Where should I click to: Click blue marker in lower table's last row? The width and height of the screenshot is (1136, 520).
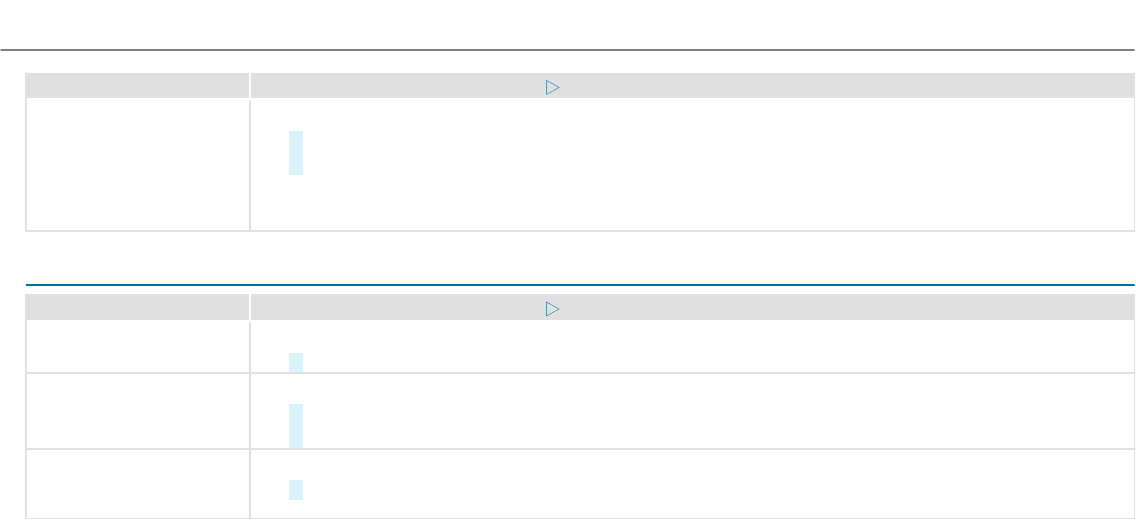tap(296, 489)
